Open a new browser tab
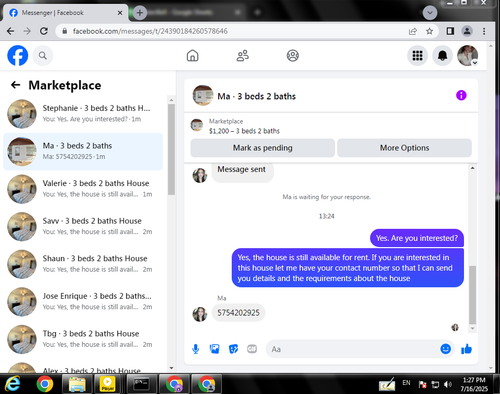Screen dimensions: 500x394 (140, 13)
